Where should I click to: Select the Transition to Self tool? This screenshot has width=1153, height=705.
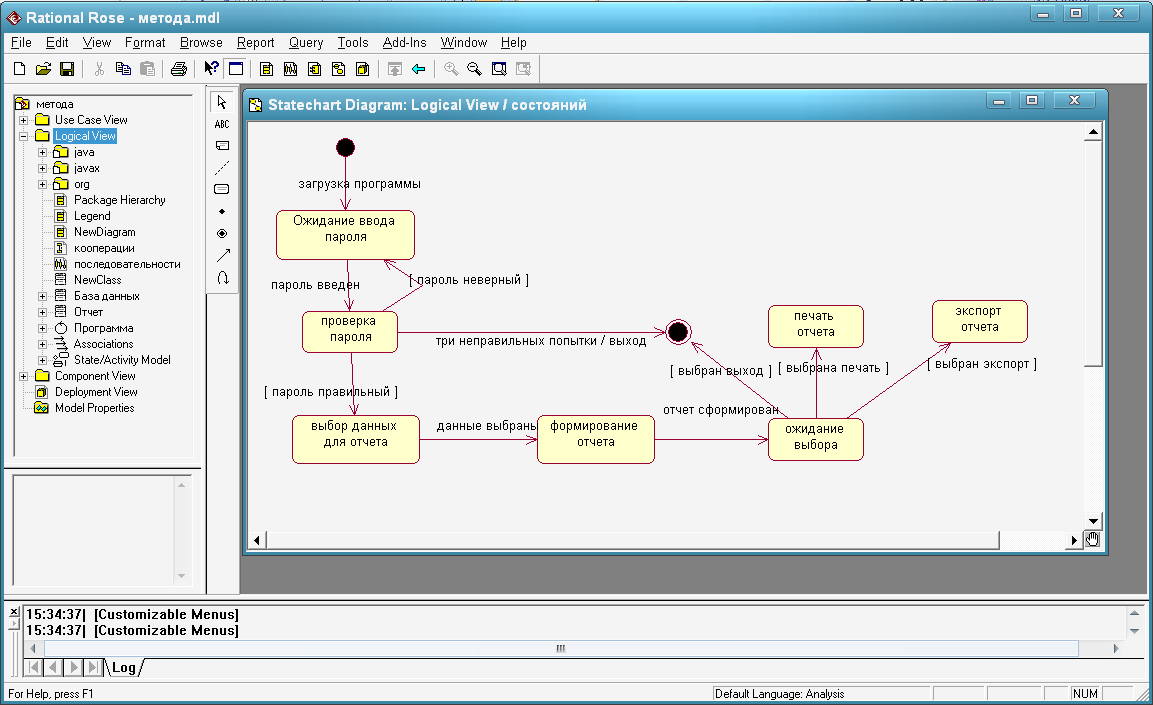click(222, 278)
